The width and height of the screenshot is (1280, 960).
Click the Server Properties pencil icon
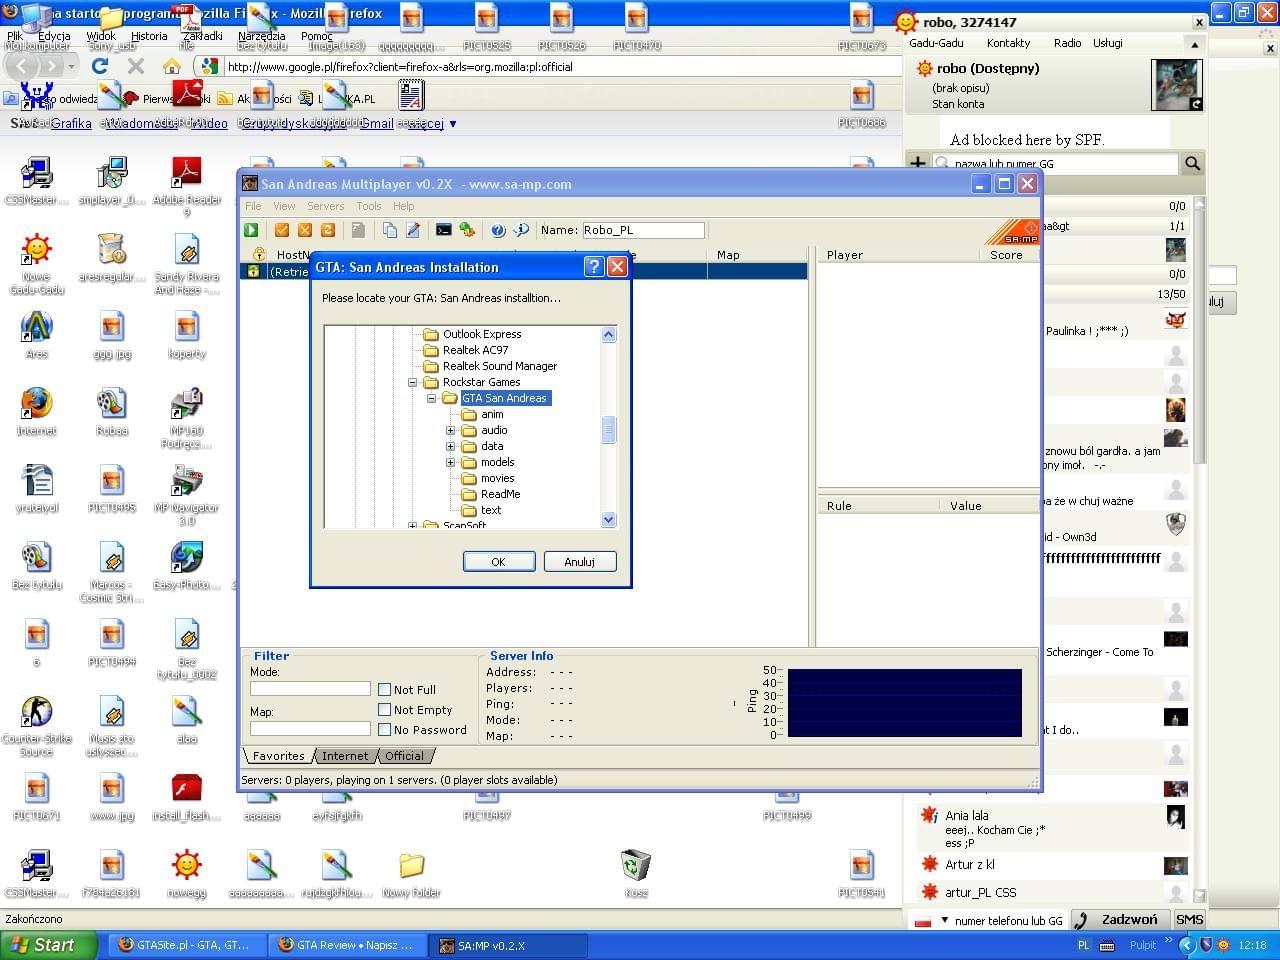[412, 230]
